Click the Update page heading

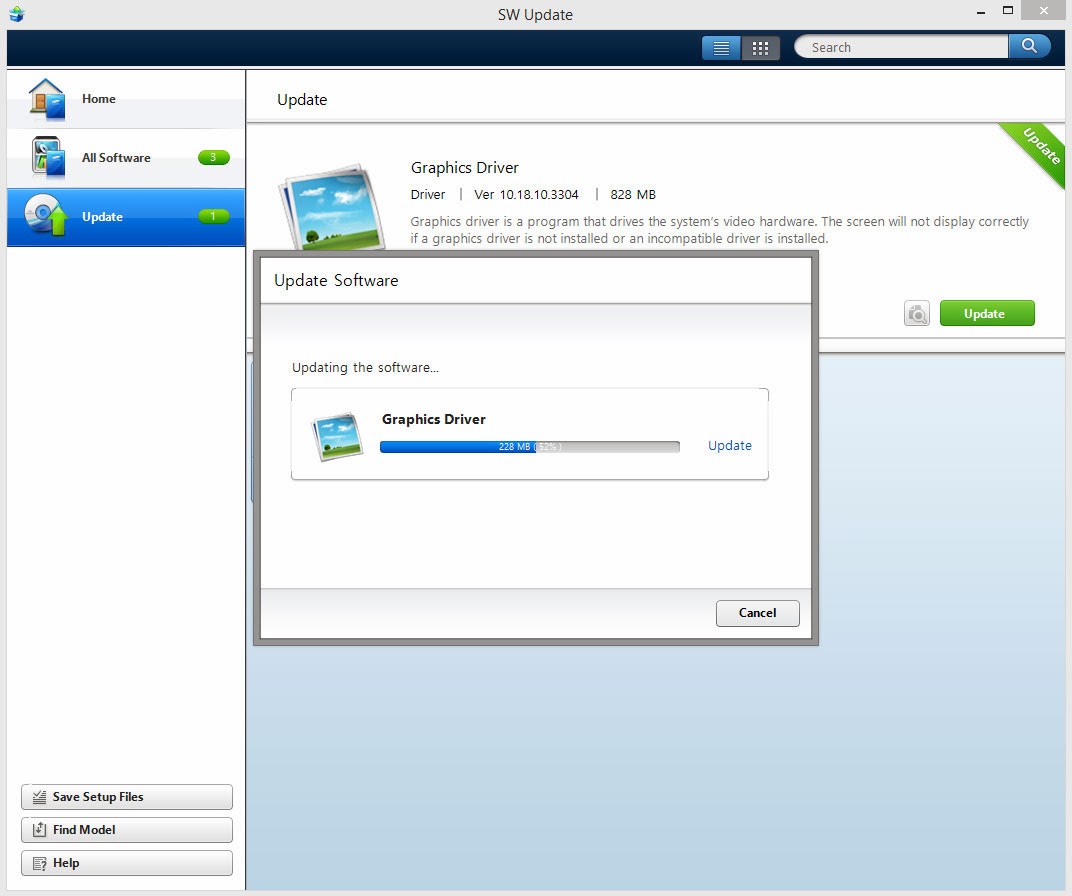coord(302,100)
